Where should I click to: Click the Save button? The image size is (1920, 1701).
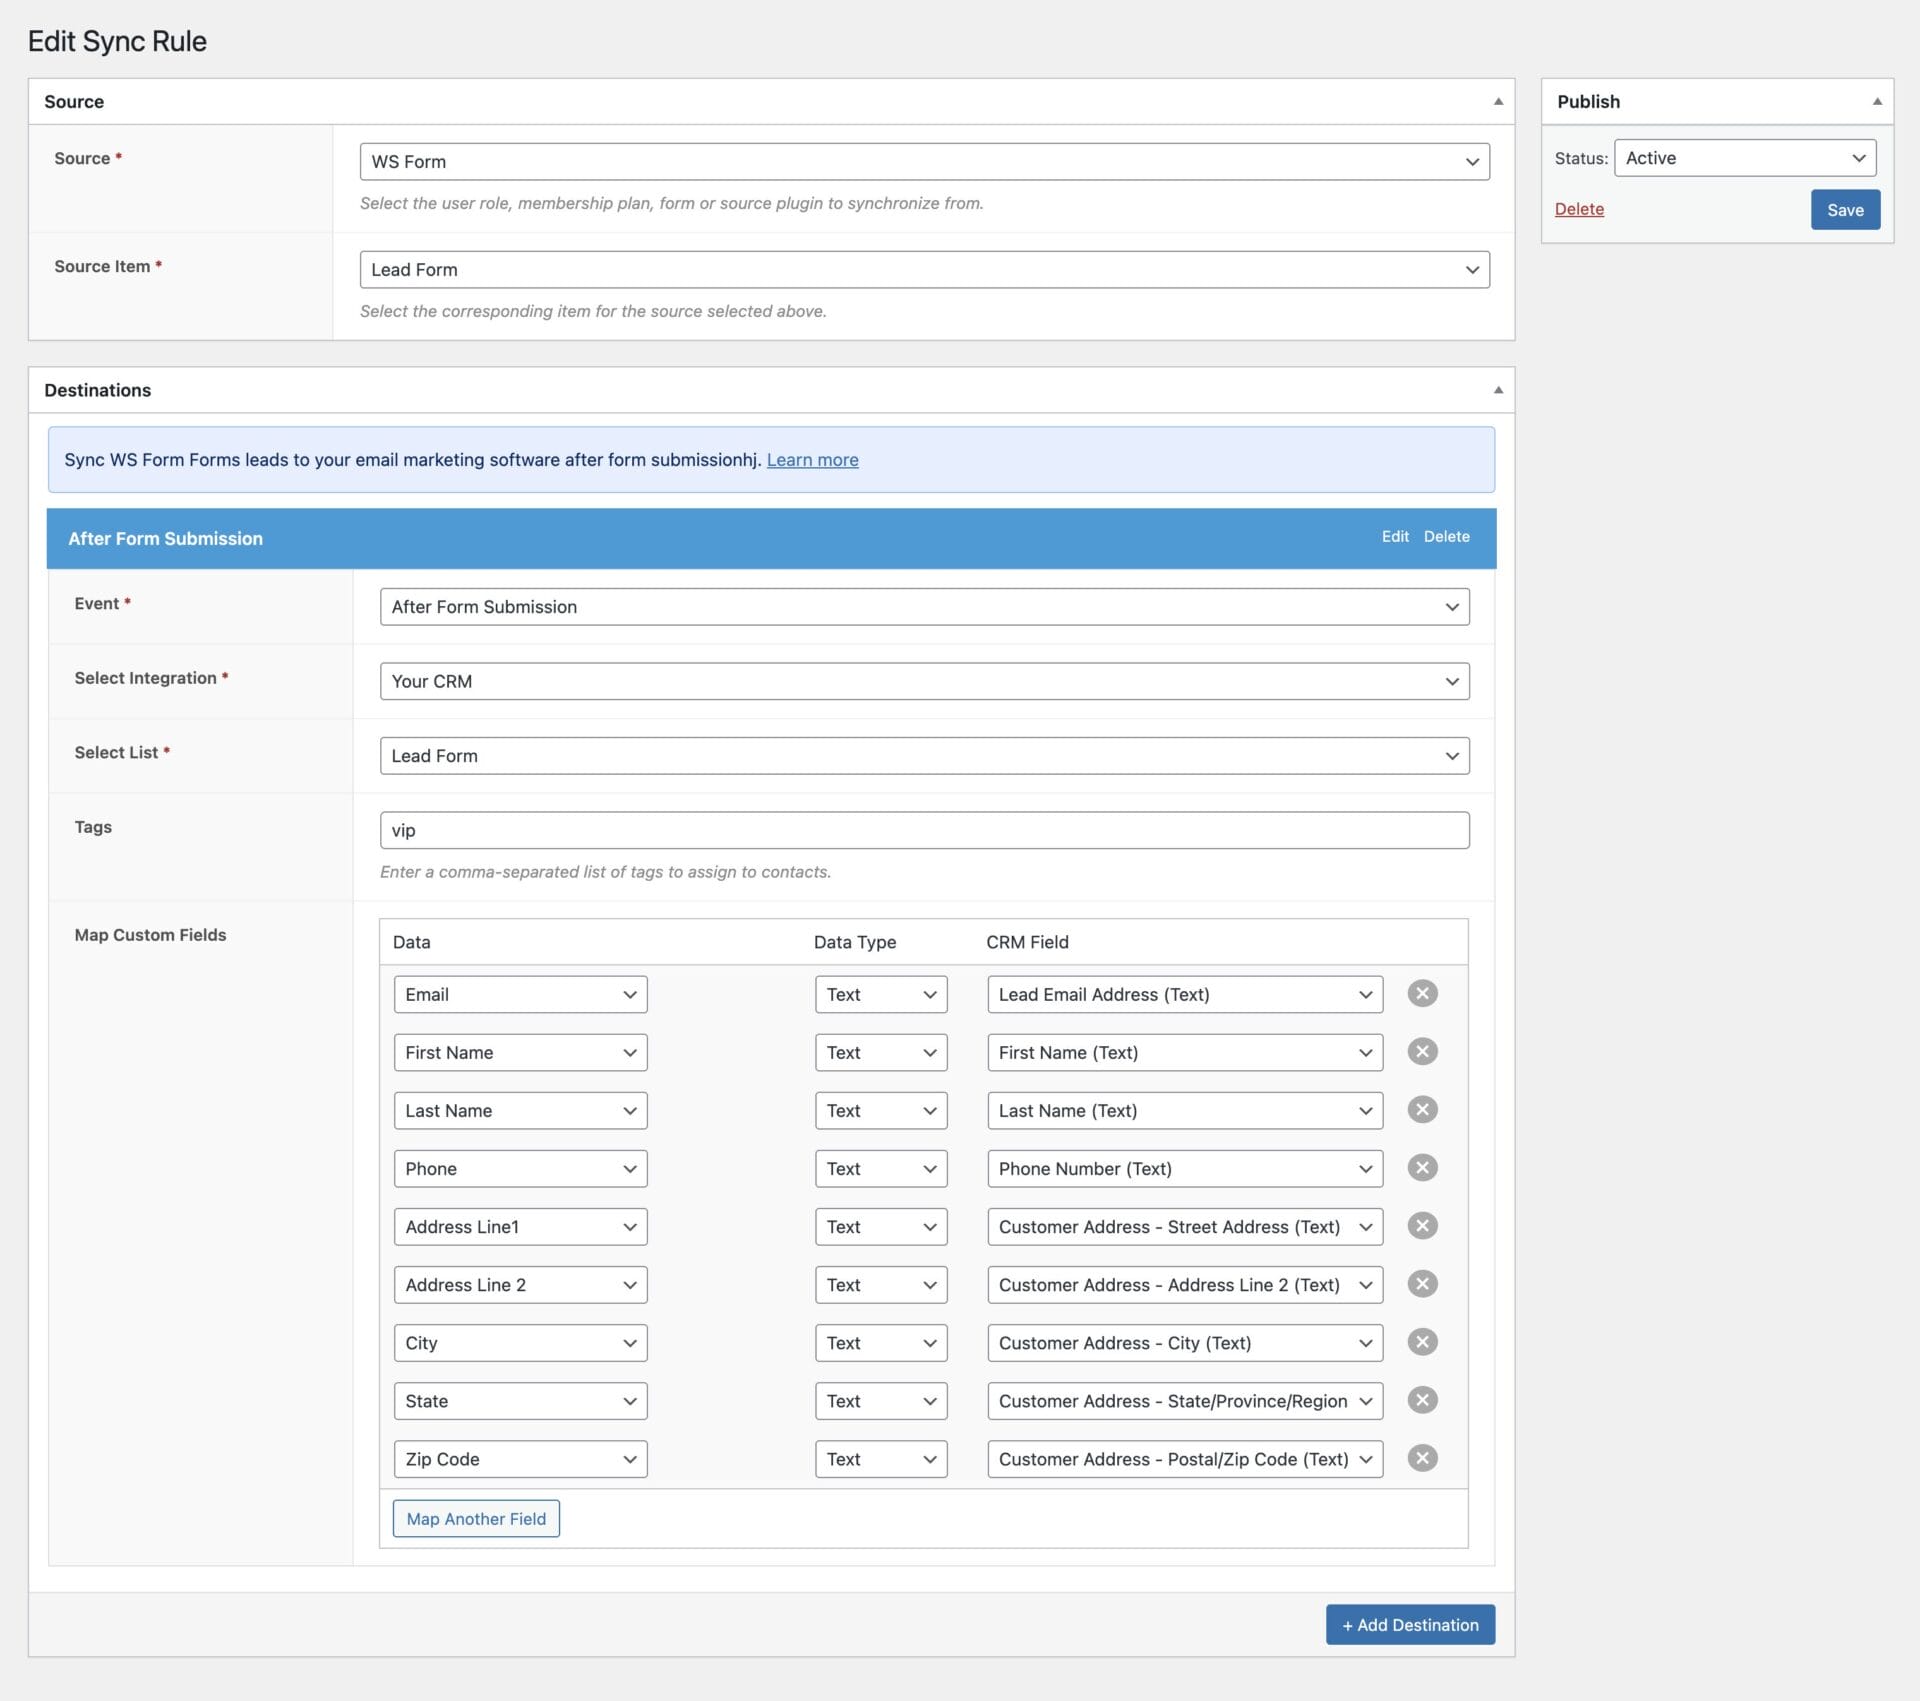1844,210
